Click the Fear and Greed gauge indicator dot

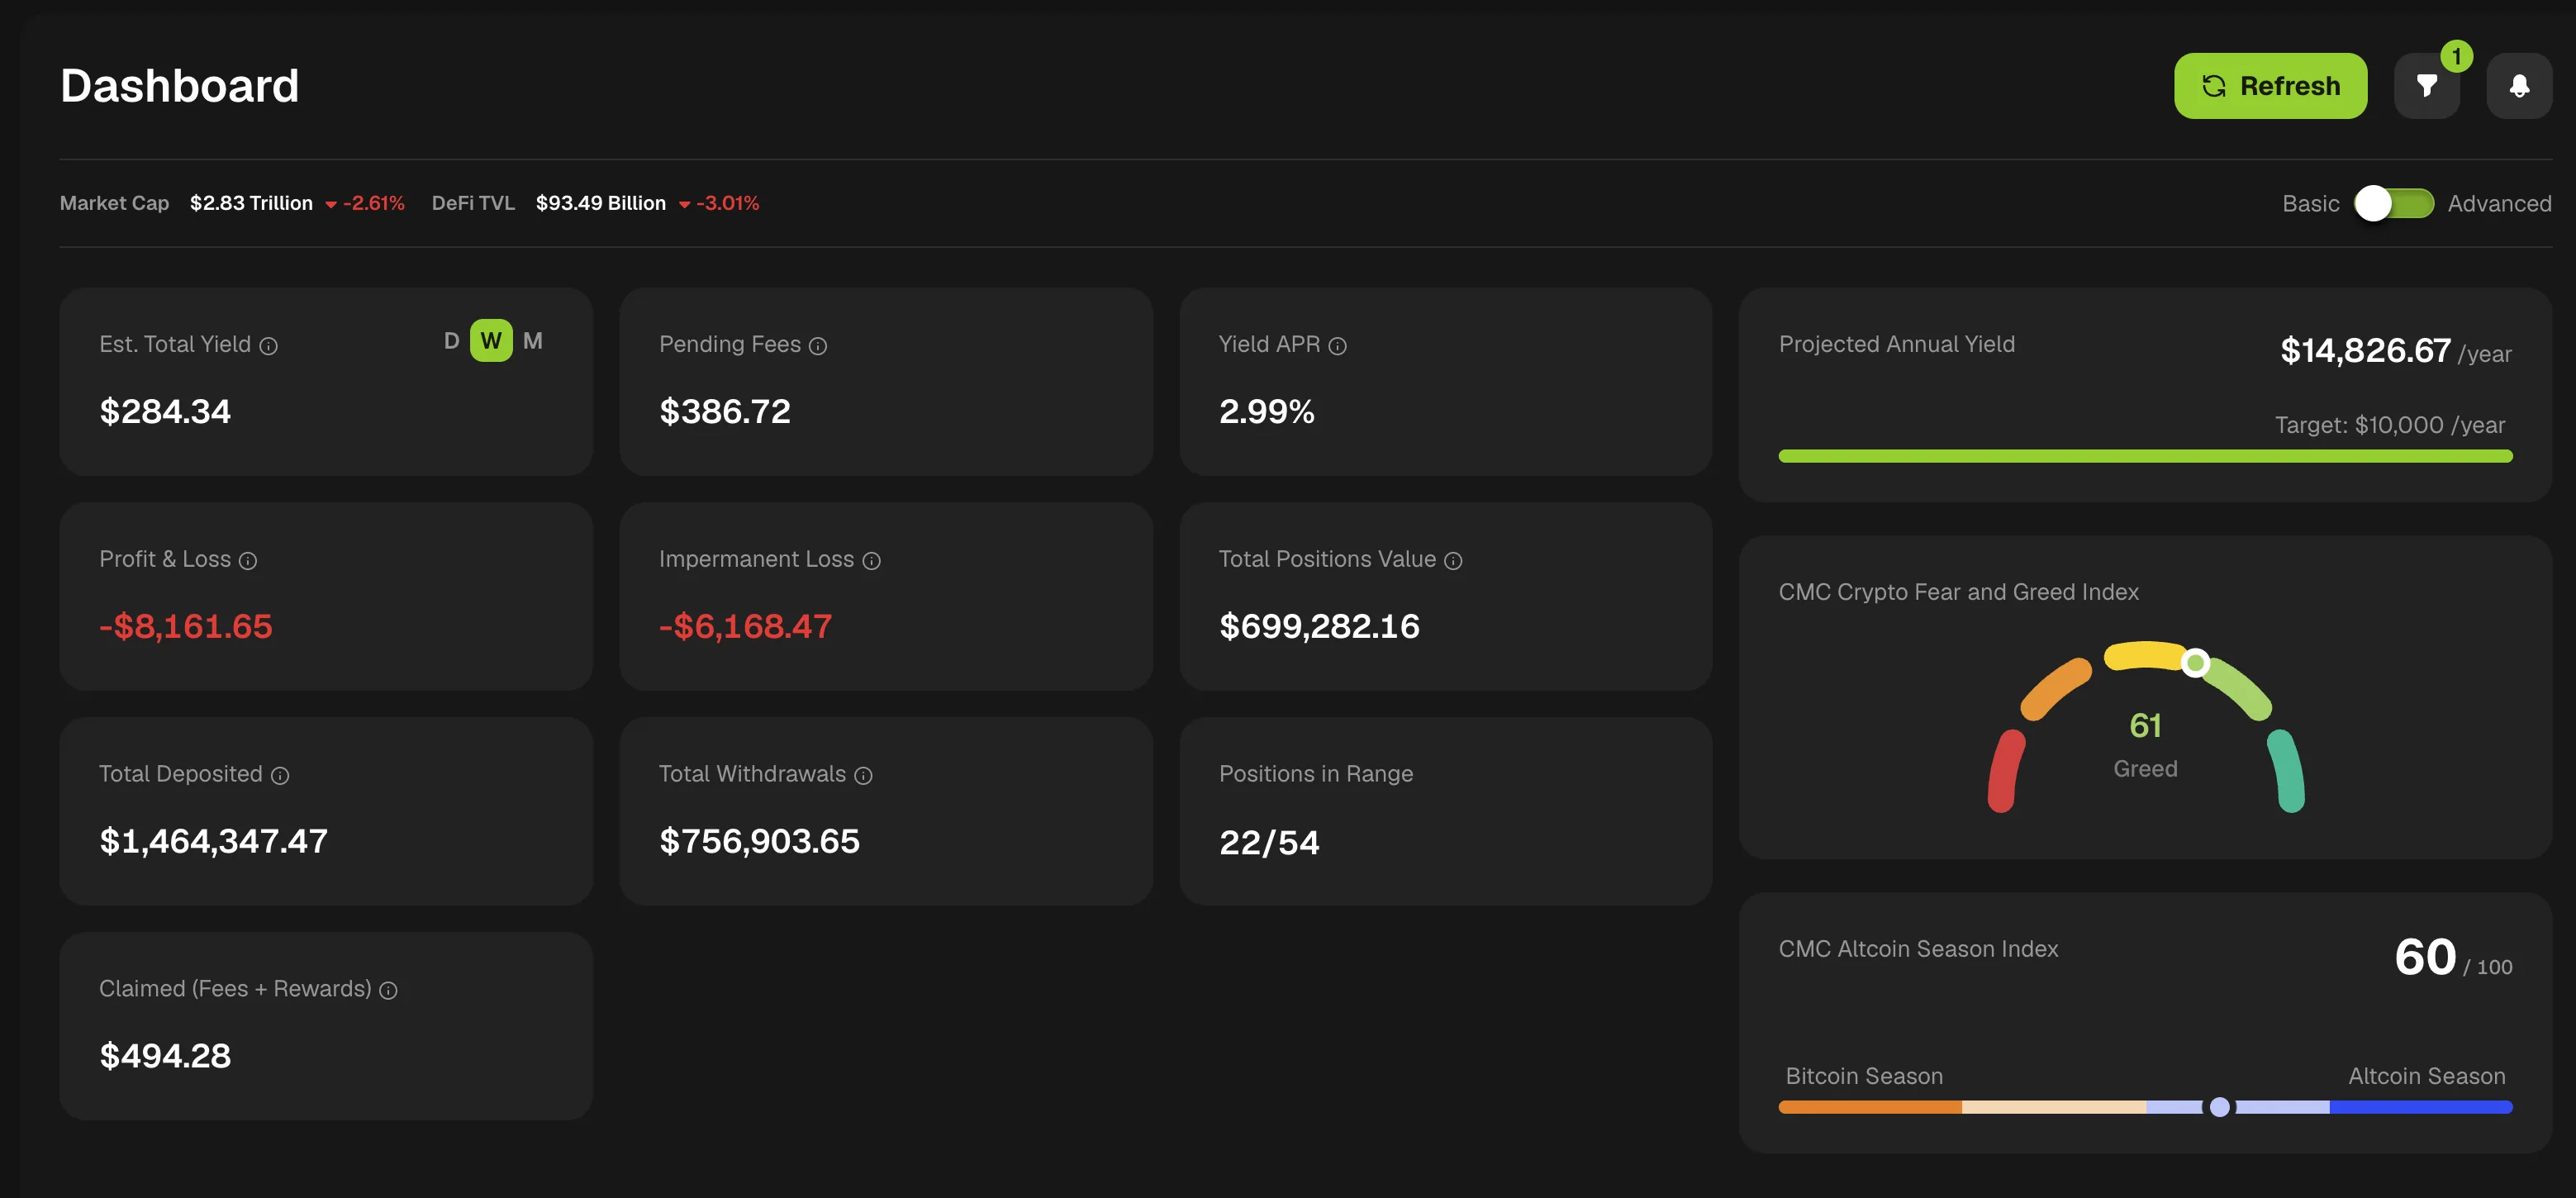(2195, 662)
